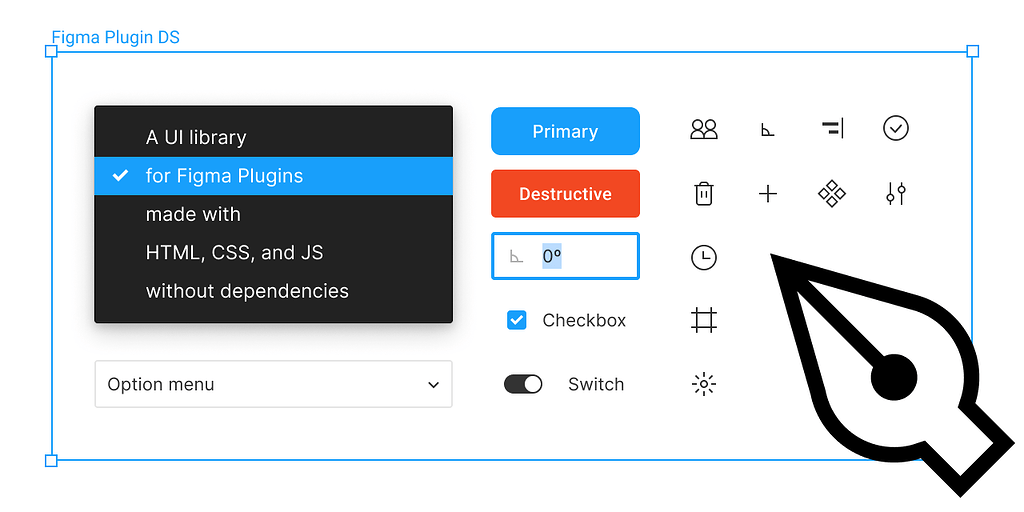This screenshot has width=1024, height=512.
Task: Select the component diamonds icon
Action: tap(832, 193)
